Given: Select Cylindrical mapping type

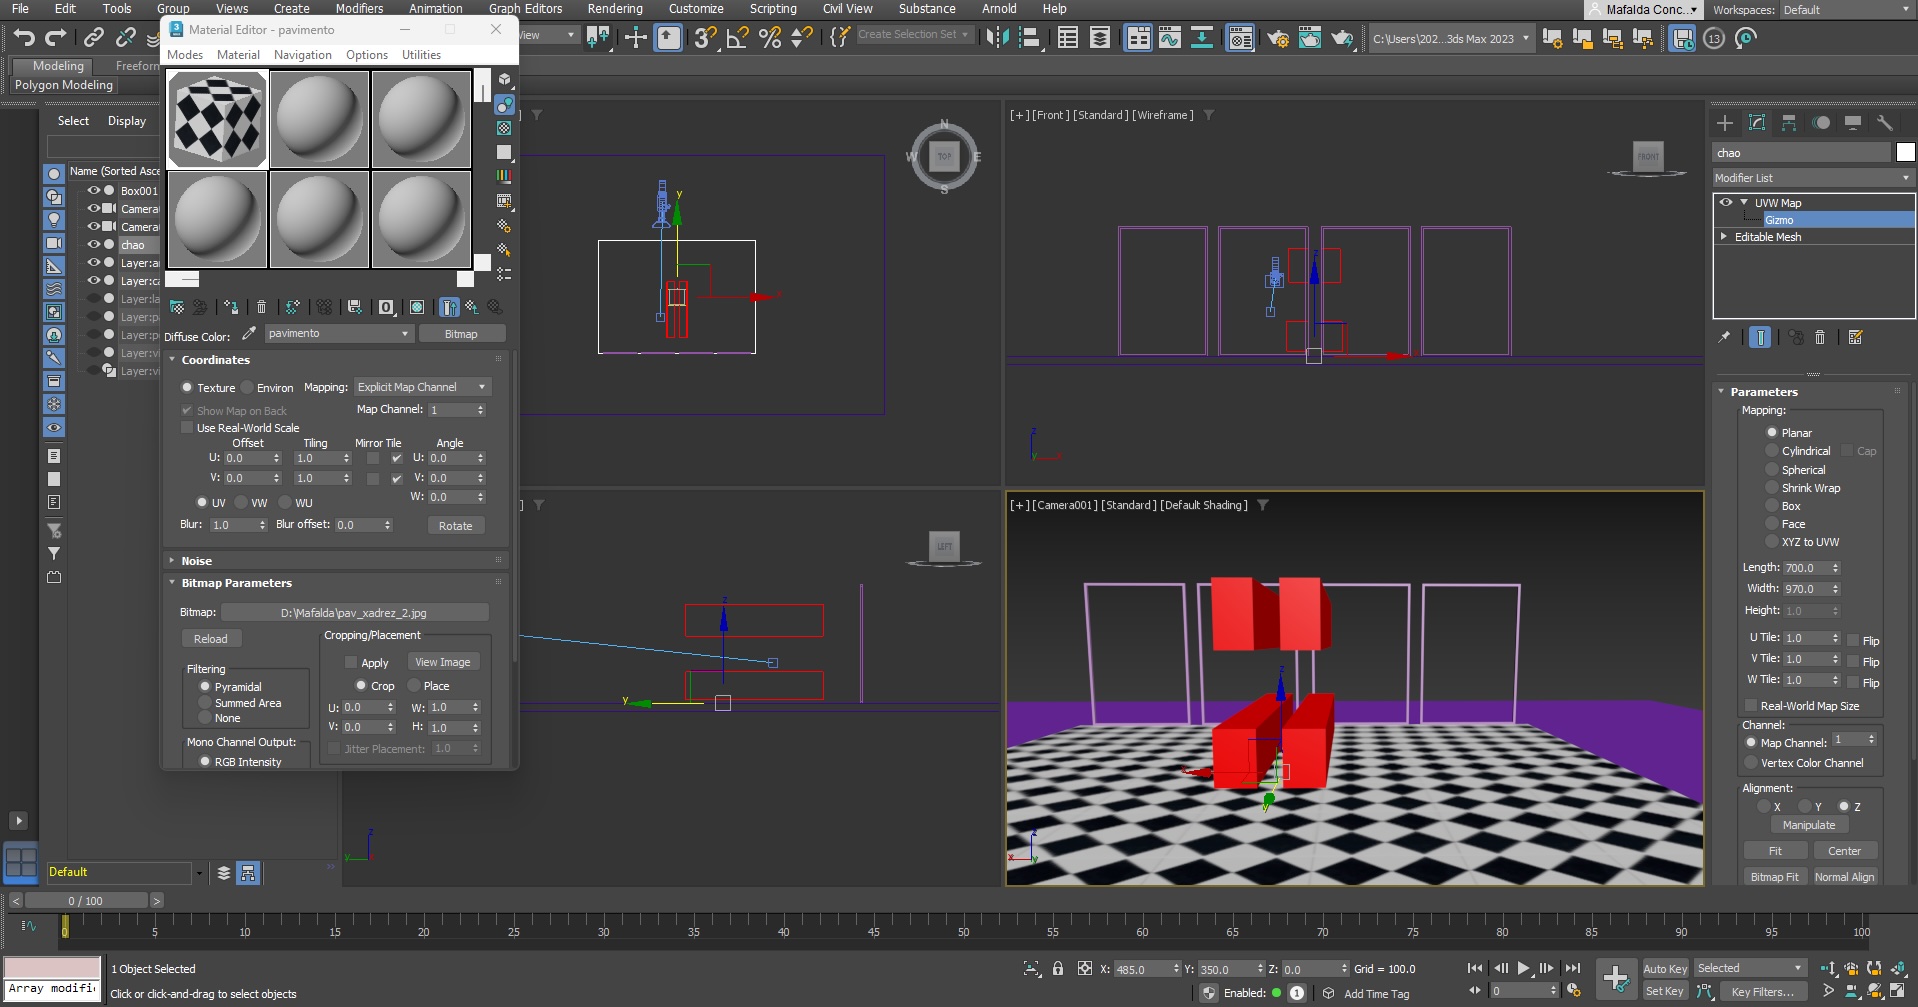Looking at the screenshot, I should click(1772, 451).
